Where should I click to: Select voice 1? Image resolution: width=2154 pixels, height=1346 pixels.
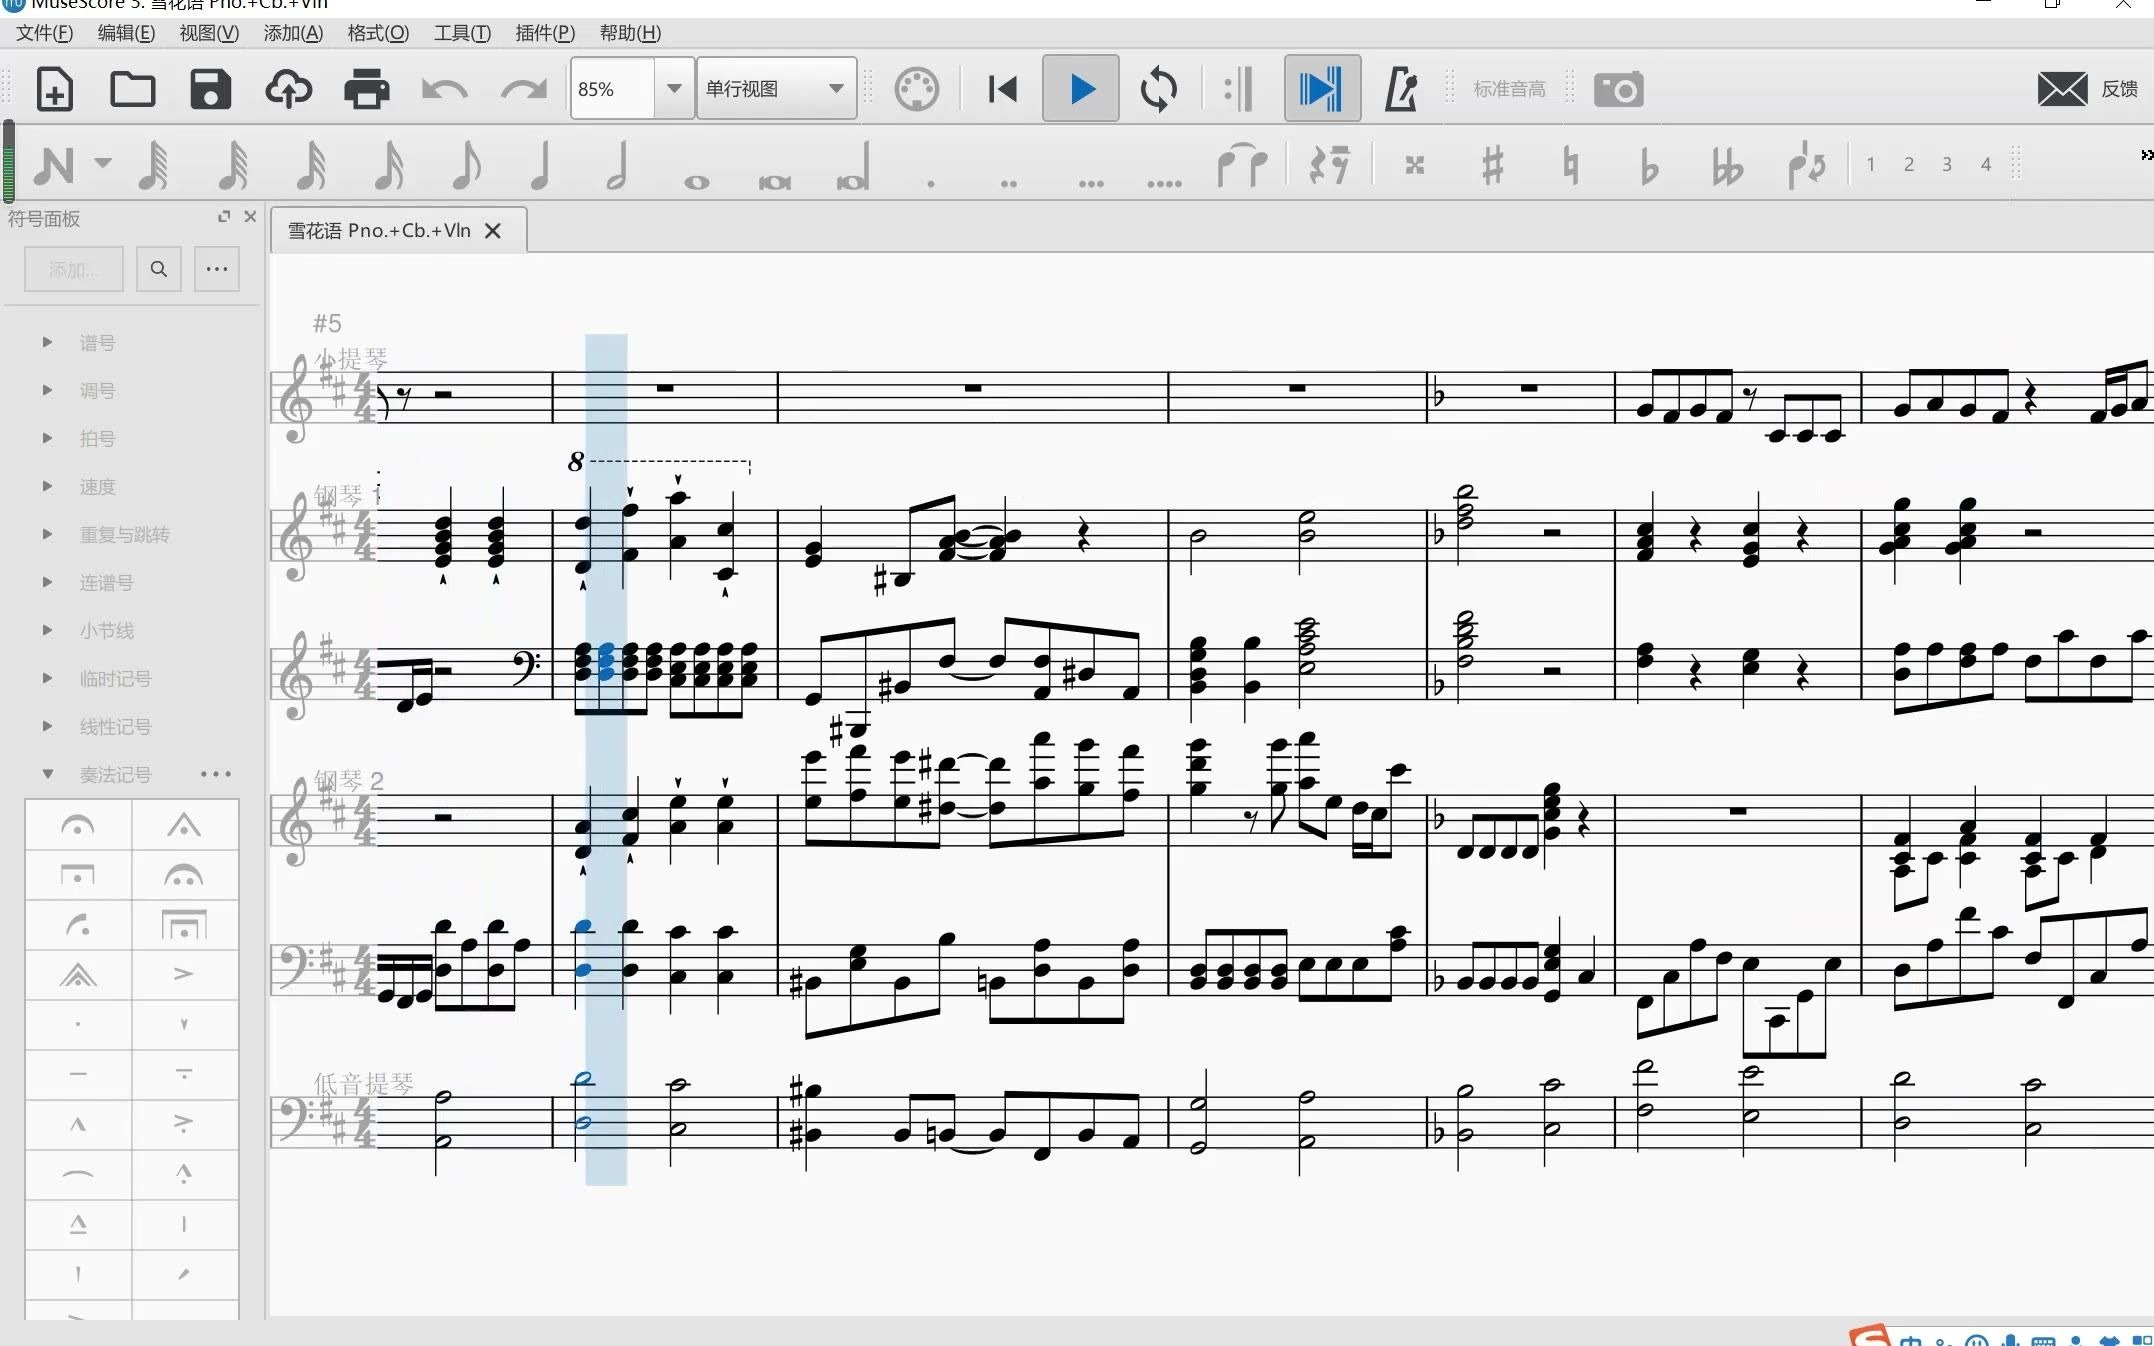[x=1871, y=164]
